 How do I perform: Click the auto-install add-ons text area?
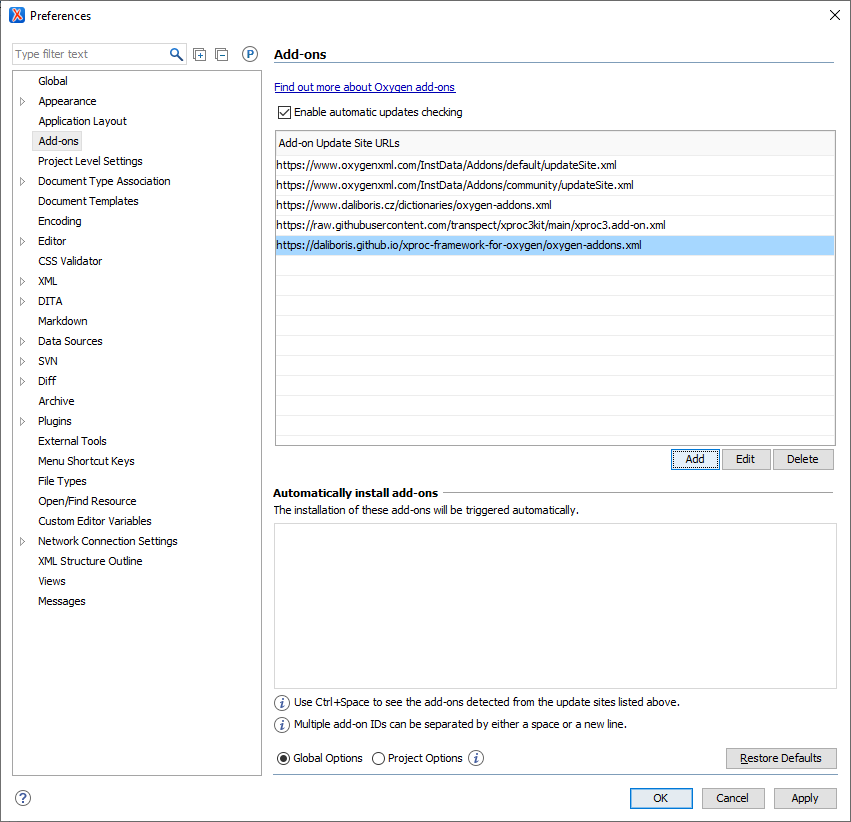click(555, 606)
